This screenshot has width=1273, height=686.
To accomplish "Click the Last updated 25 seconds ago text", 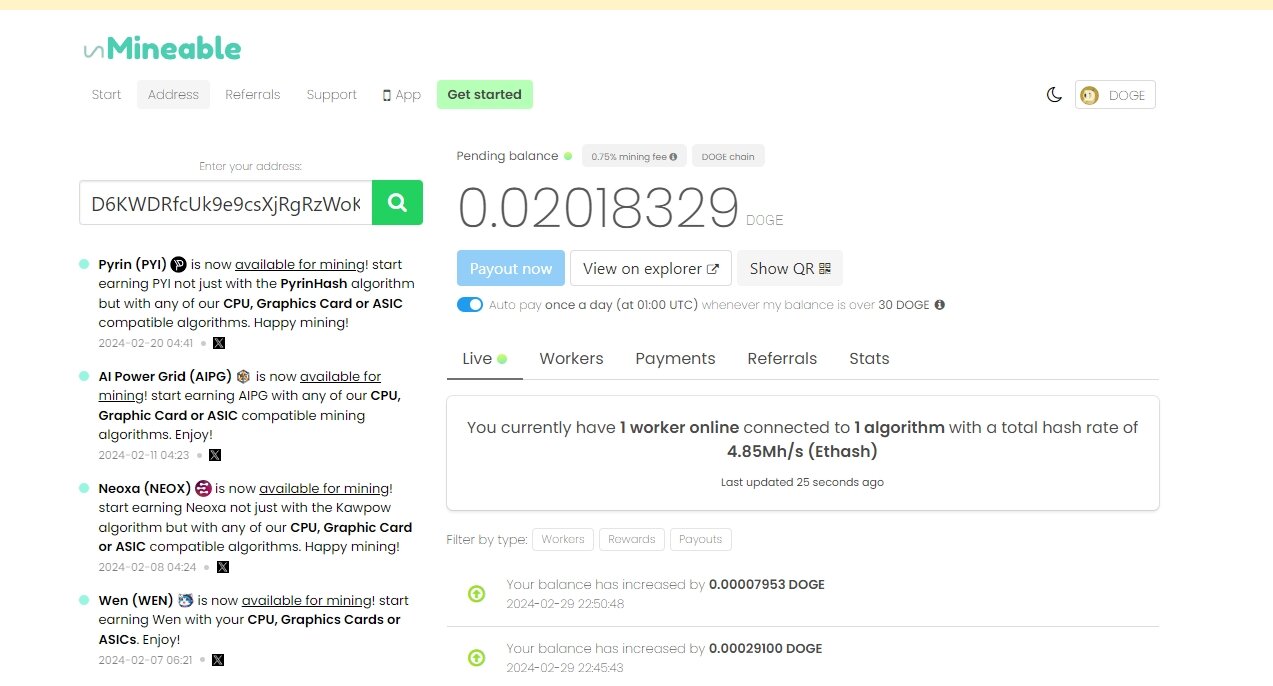I will (x=802, y=482).
